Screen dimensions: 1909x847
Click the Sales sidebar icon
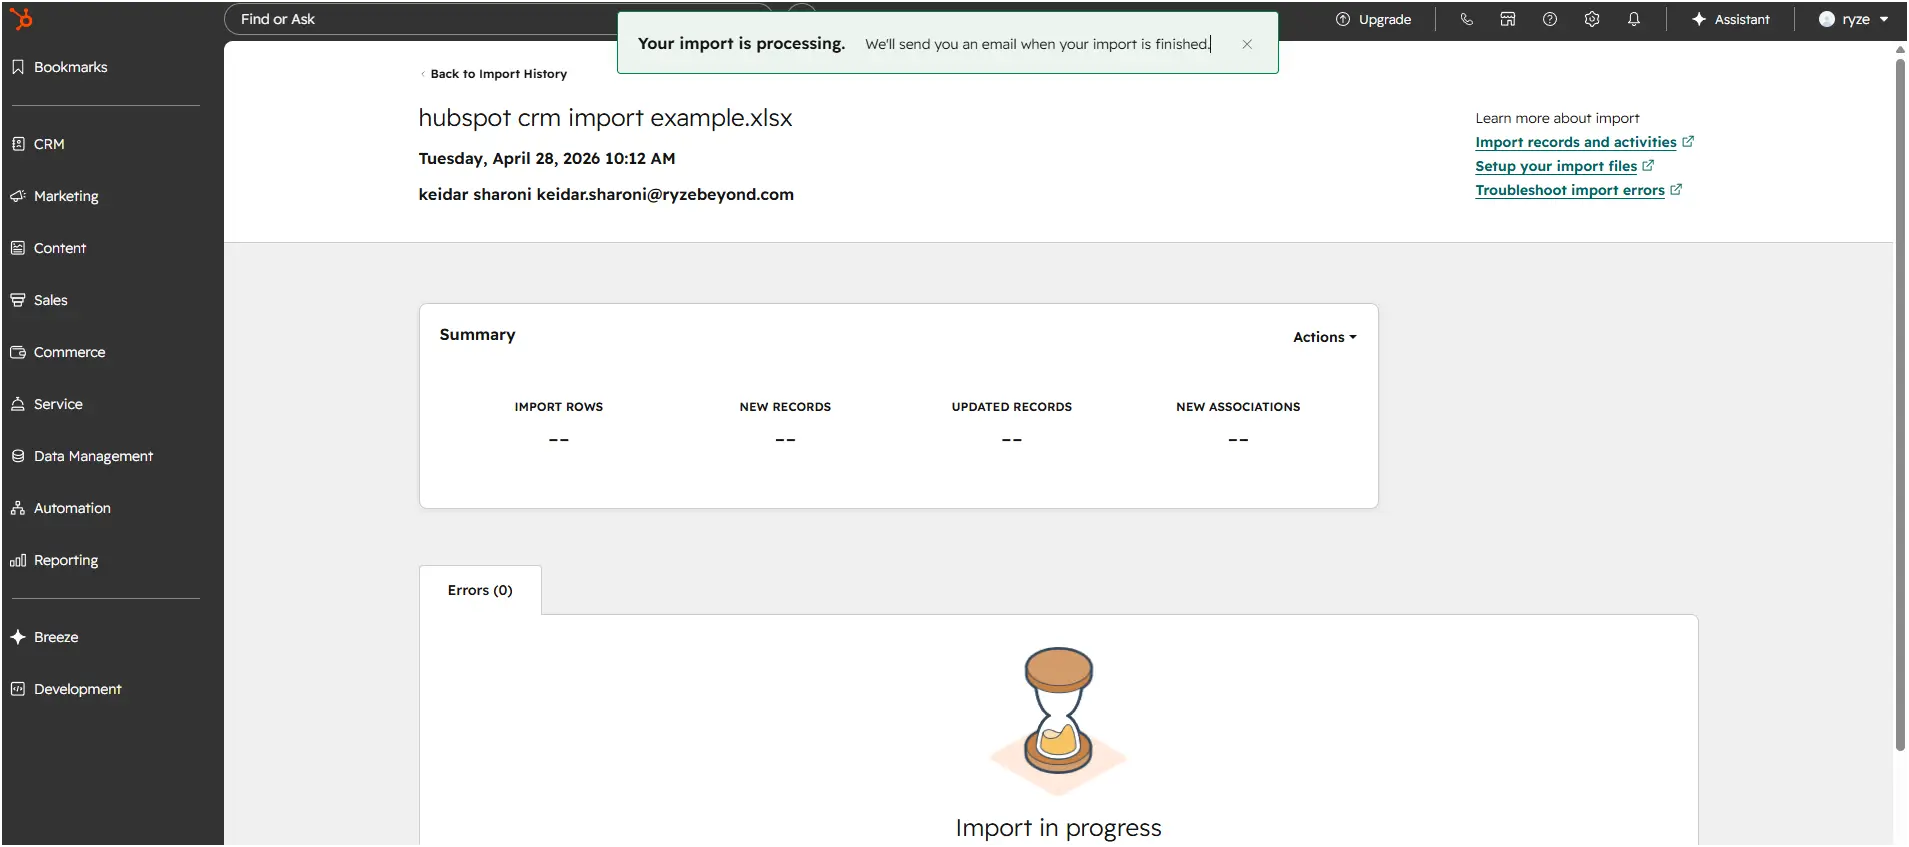tap(18, 300)
